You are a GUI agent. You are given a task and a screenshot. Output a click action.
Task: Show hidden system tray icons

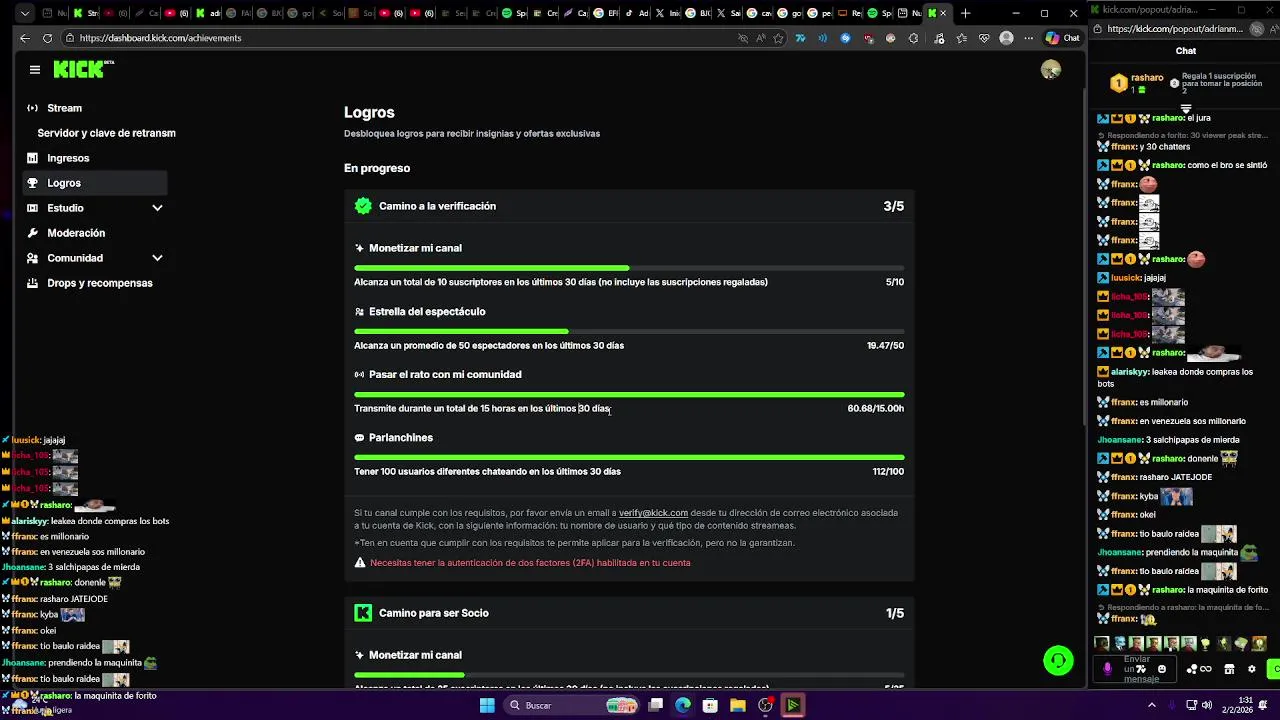pyautogui.click(x=1151, y=705)
